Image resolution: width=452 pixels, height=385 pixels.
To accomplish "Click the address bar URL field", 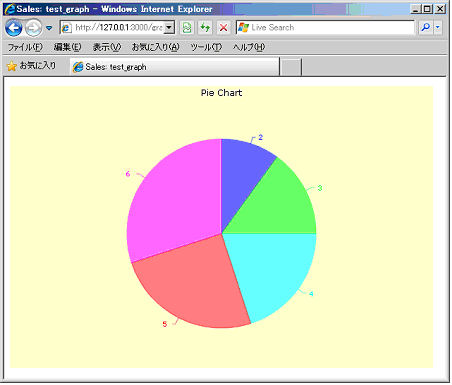I will [x=118, y=27].
